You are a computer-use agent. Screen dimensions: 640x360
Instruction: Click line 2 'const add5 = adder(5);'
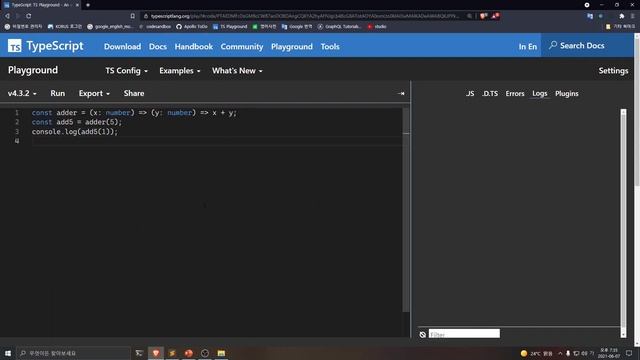(x=77, y=122)
